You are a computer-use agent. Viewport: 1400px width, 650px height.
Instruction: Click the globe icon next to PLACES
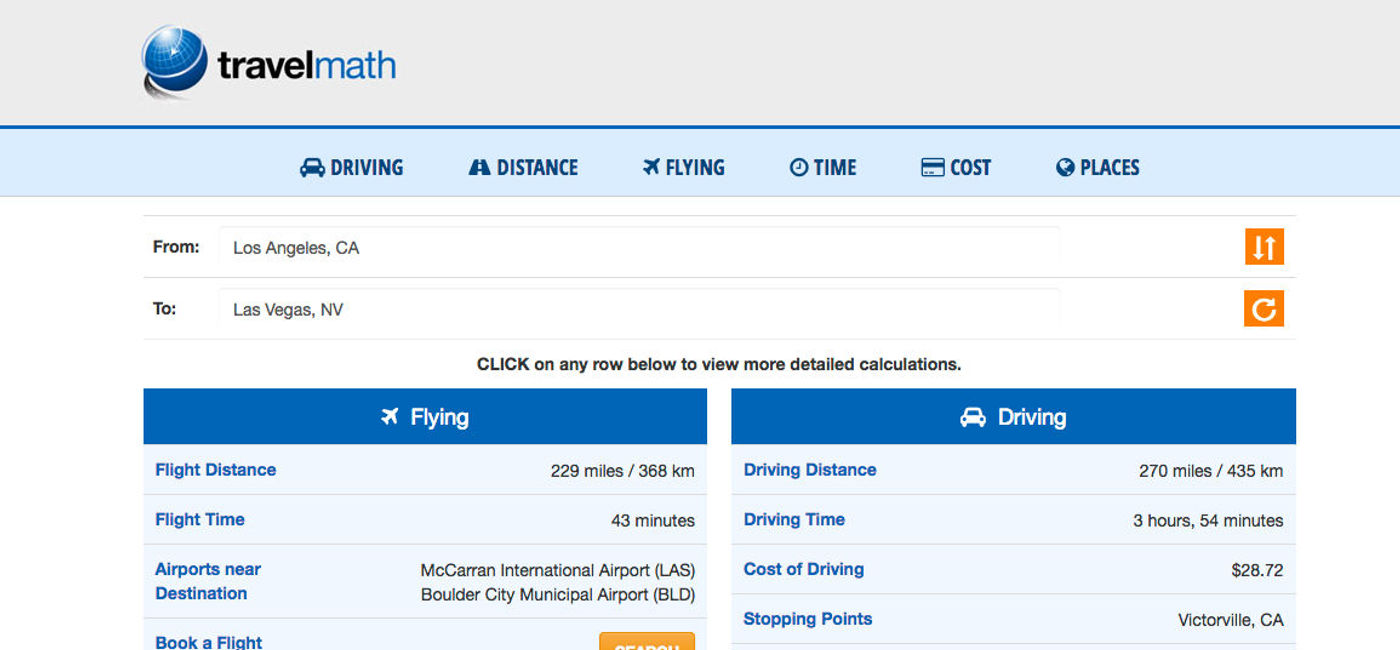(x=1065, y=168)
